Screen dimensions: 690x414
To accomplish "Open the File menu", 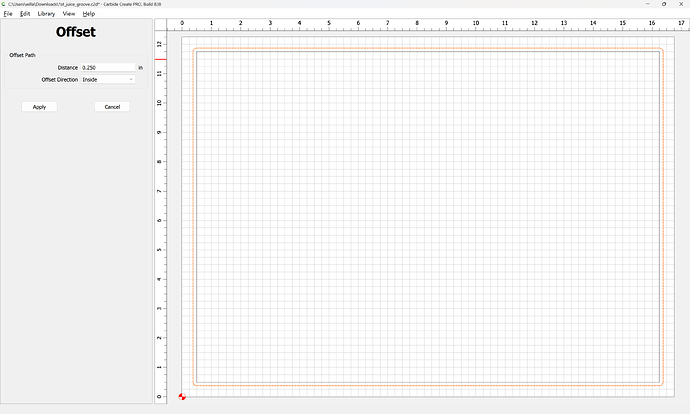I will (x=8, y=14).
